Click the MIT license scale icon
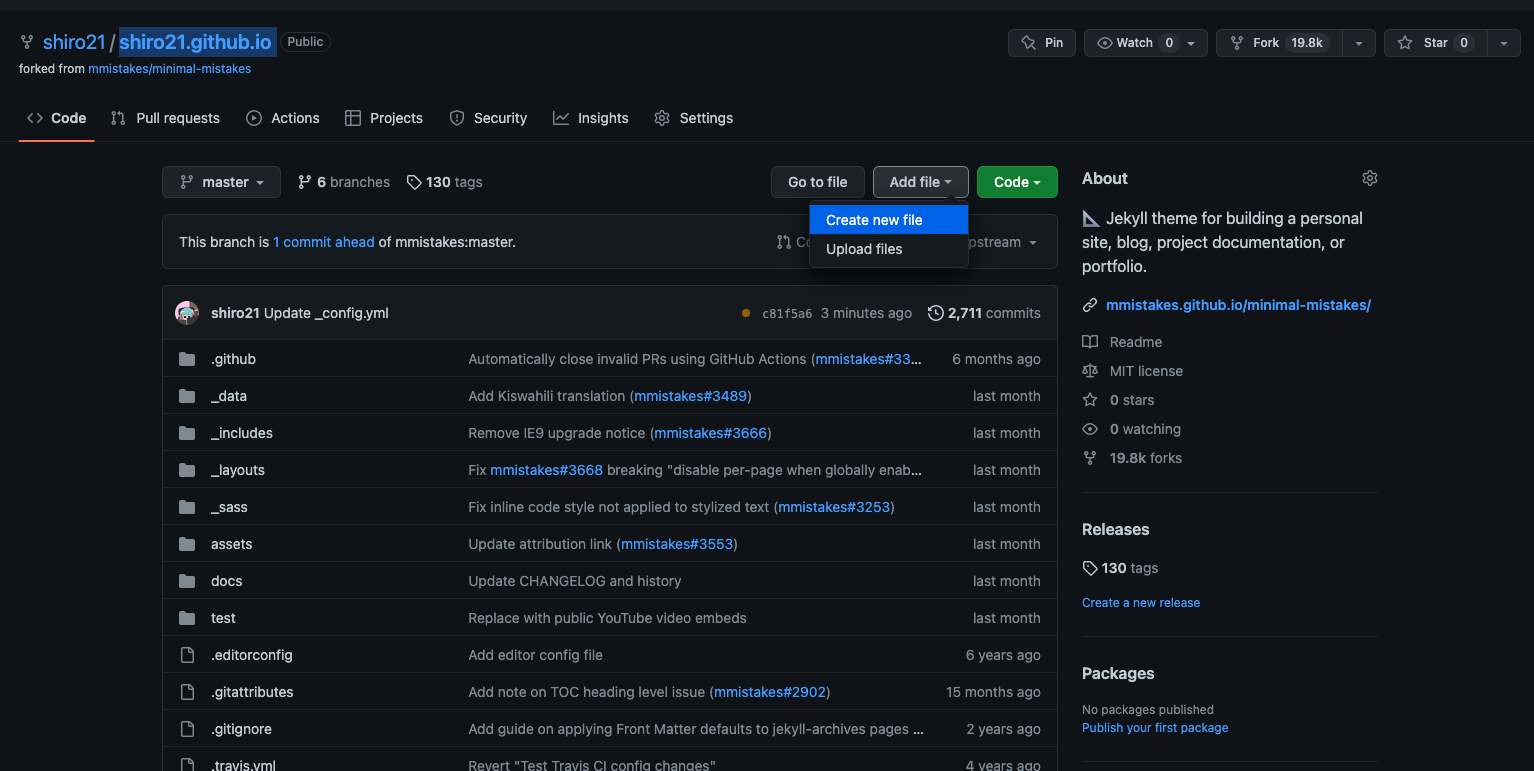Image resolution: width=1534 pixels, height=771 pixels. pyautogui.click(x=1090, y=371)
